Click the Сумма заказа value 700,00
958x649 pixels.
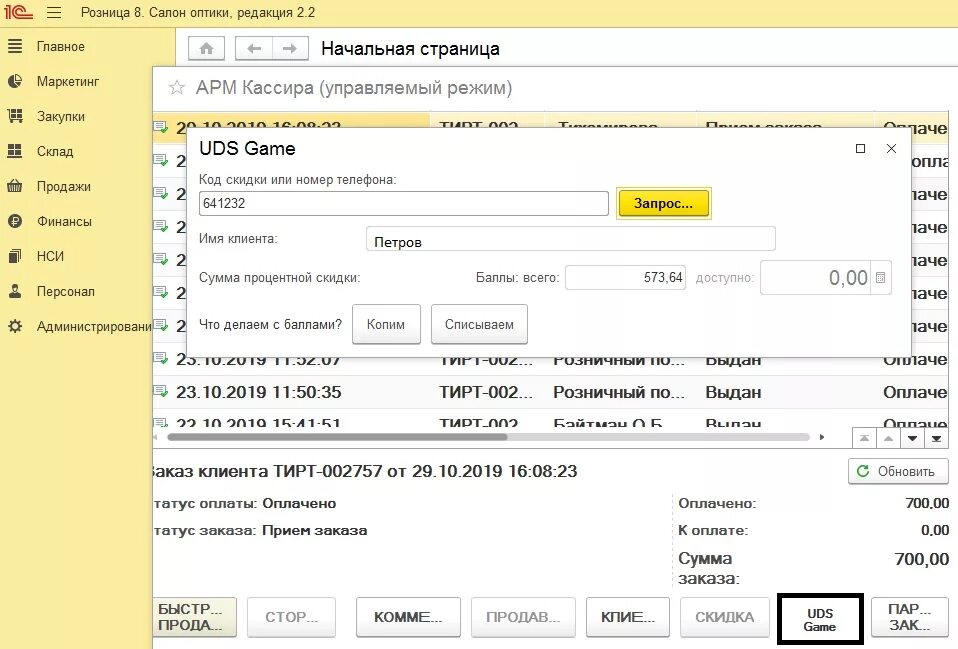pos(921,559)
